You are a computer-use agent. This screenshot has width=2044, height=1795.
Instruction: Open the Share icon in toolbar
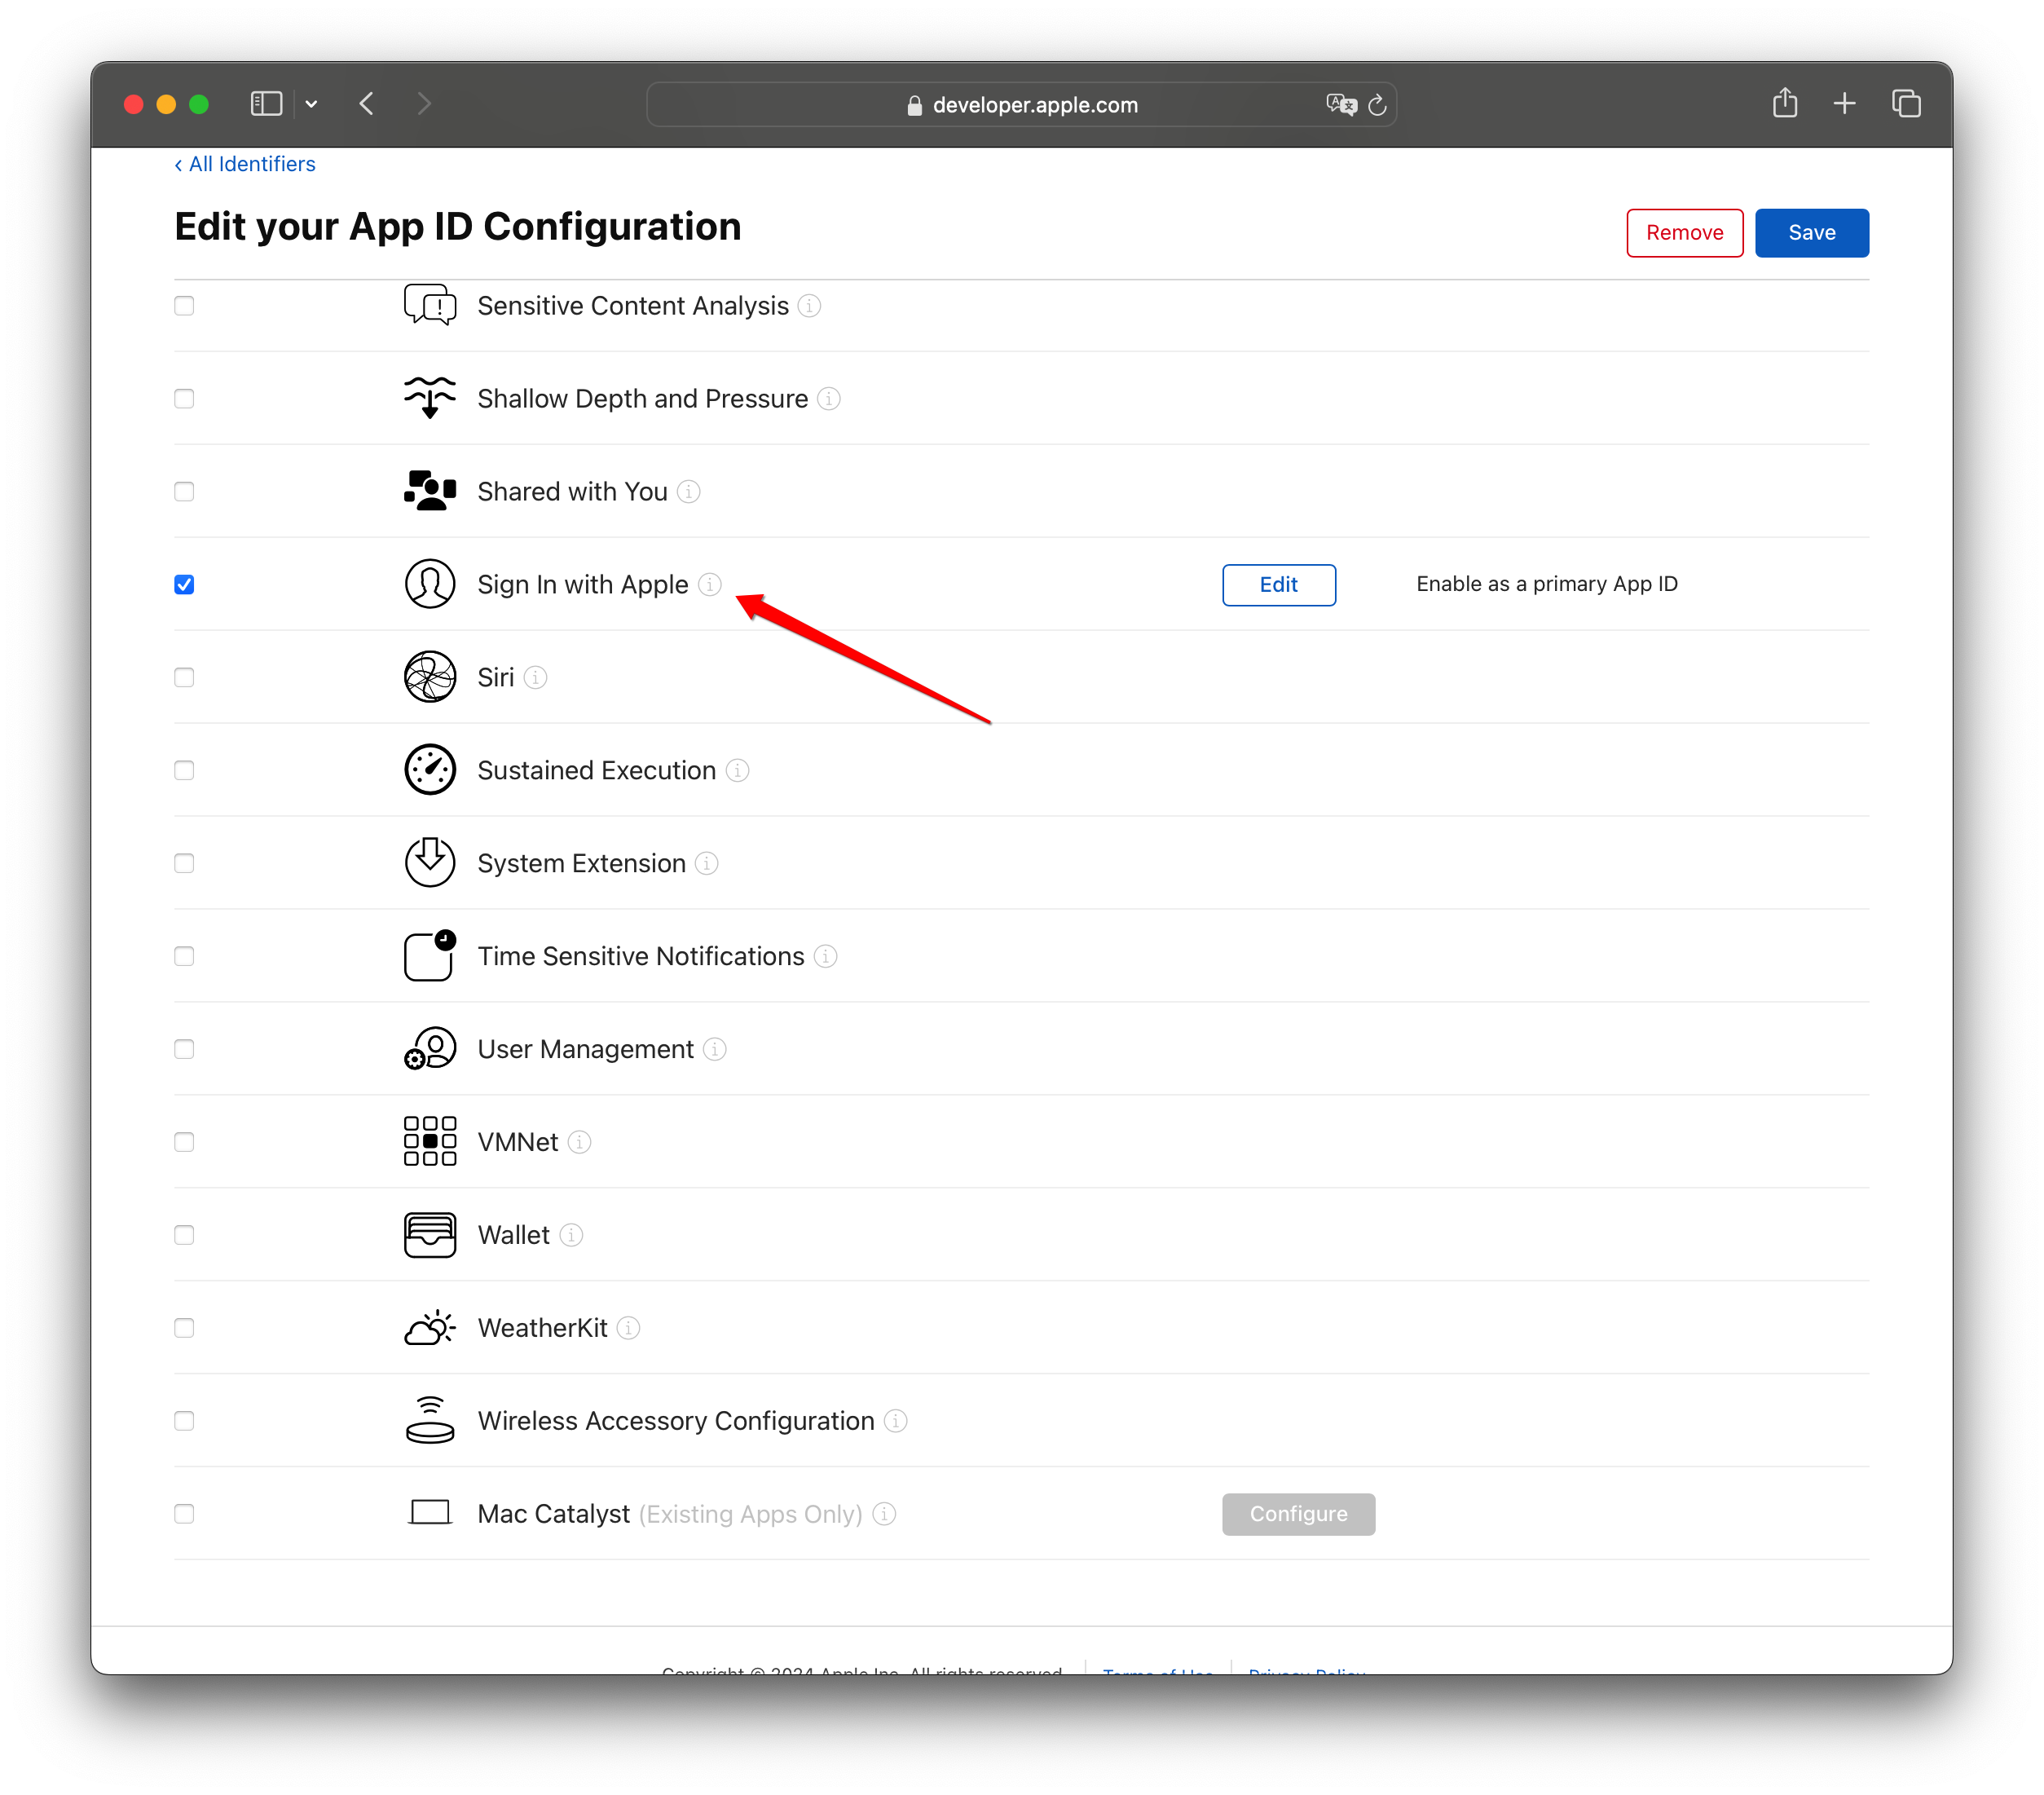pyautogui.click(x=1785, y=103)
